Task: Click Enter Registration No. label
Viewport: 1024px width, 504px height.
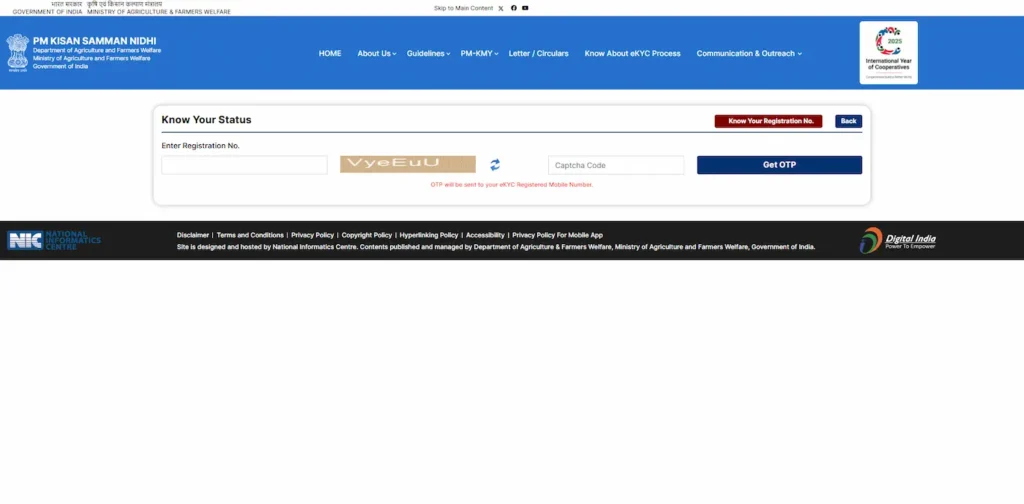Action: tap(200, 146)
